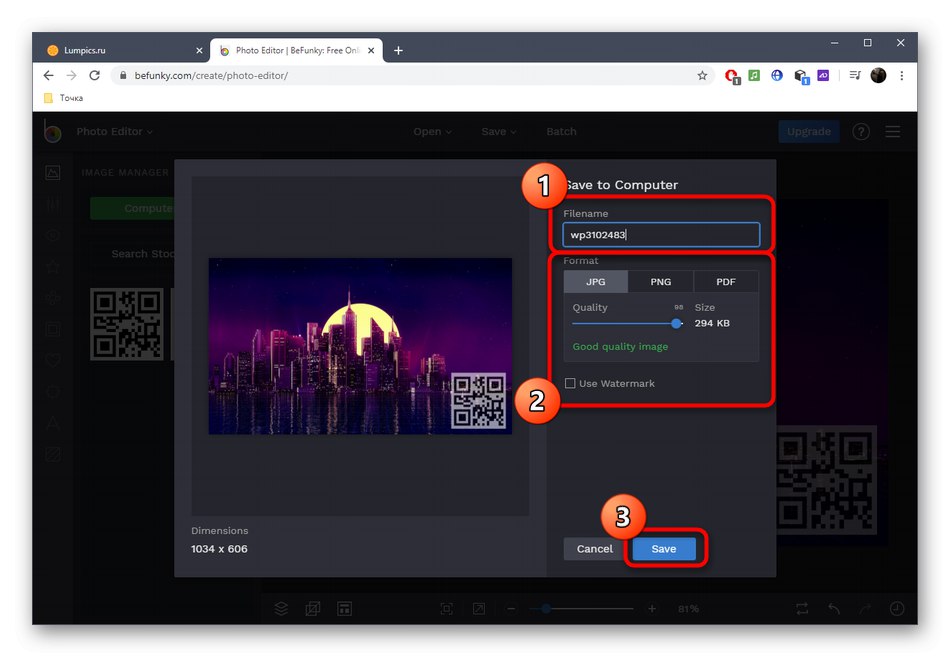This screenshot has height=657, width=950.
Task: Click the zoom in plus icon
Action: [652, 609]
